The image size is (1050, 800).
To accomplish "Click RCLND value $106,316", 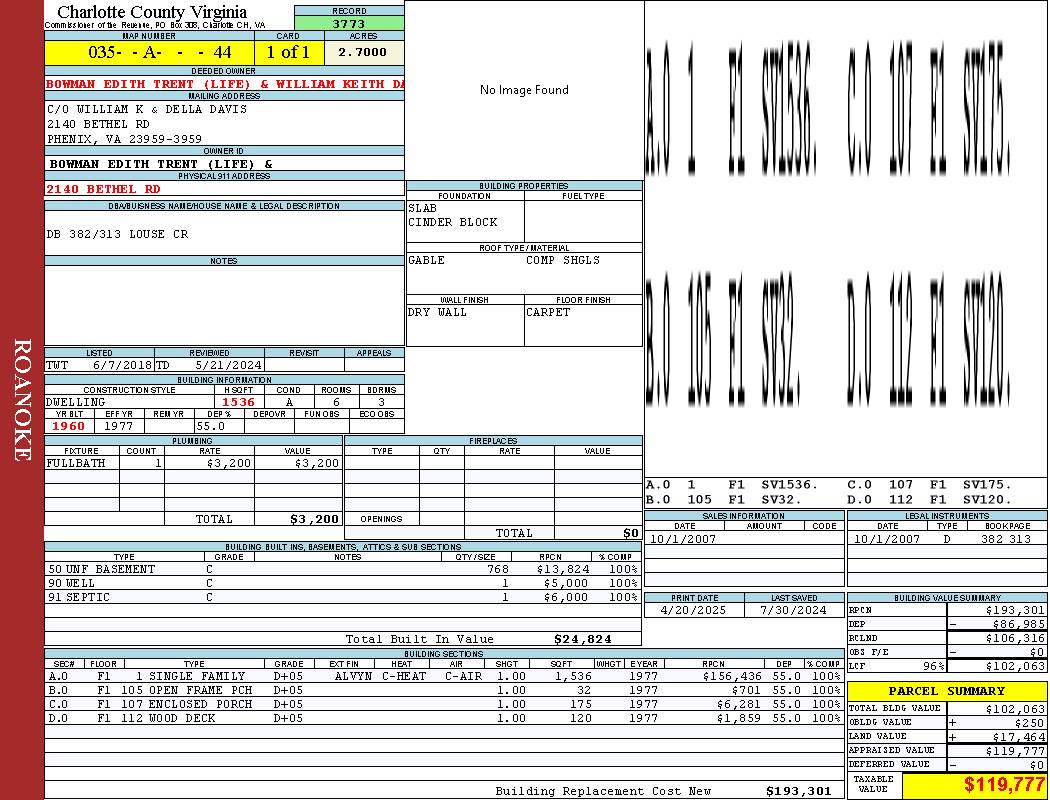I will tap(1015, 638).
